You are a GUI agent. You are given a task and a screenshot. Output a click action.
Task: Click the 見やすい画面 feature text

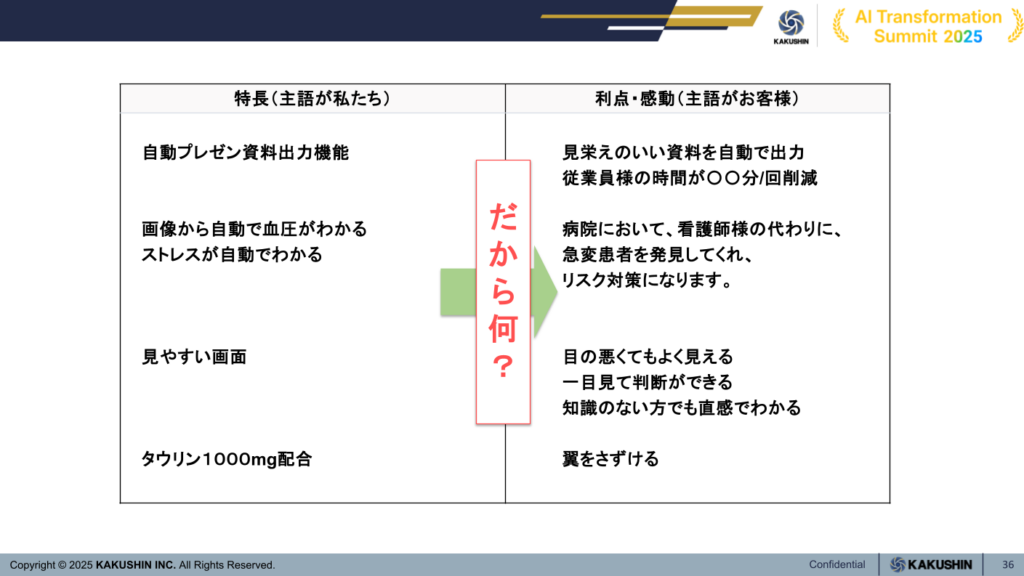click(x=194, y=356)
